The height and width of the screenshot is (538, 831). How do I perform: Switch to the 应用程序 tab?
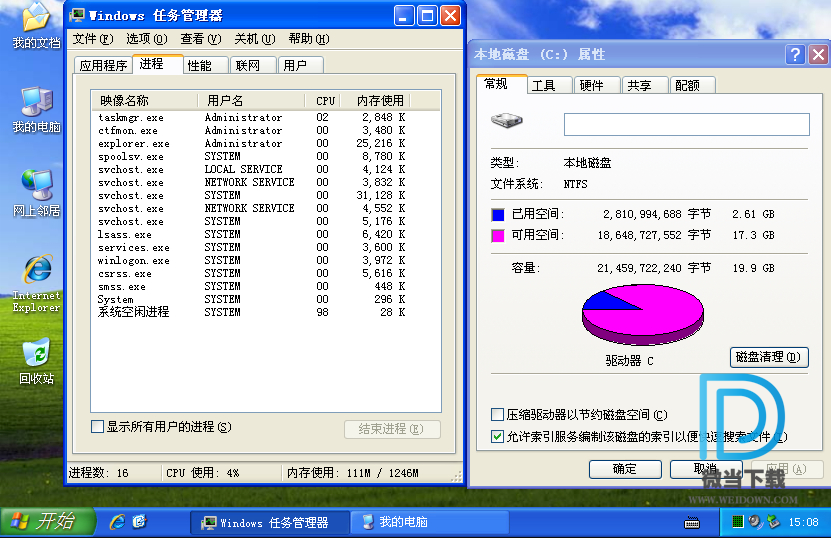[103, 65]
